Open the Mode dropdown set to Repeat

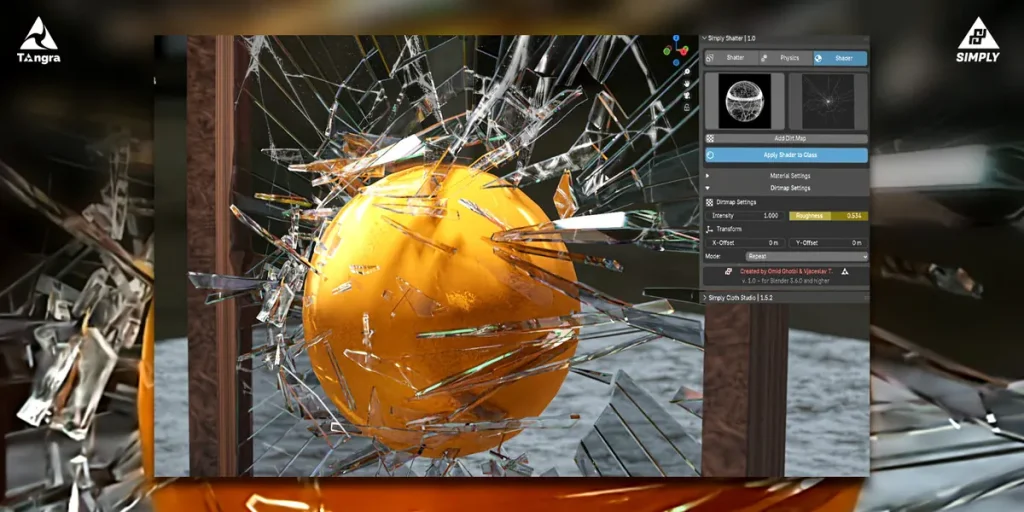pyautogui.click(x=806, y=256)
